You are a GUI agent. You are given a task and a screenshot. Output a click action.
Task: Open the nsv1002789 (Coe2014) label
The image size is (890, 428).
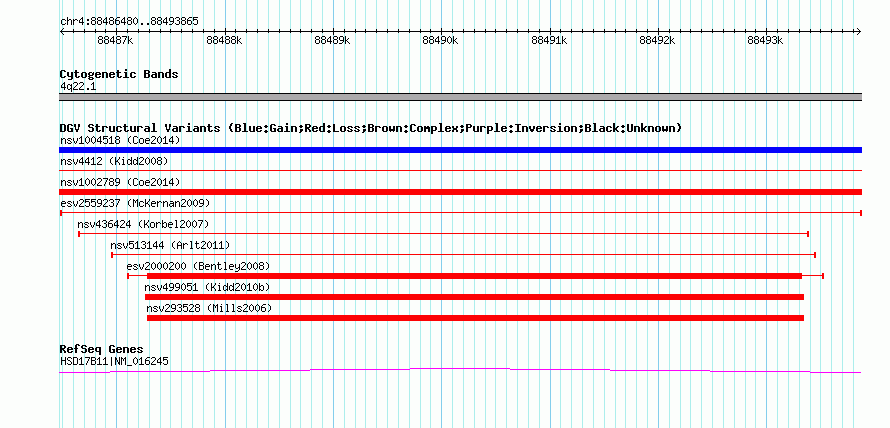(120, 182)
